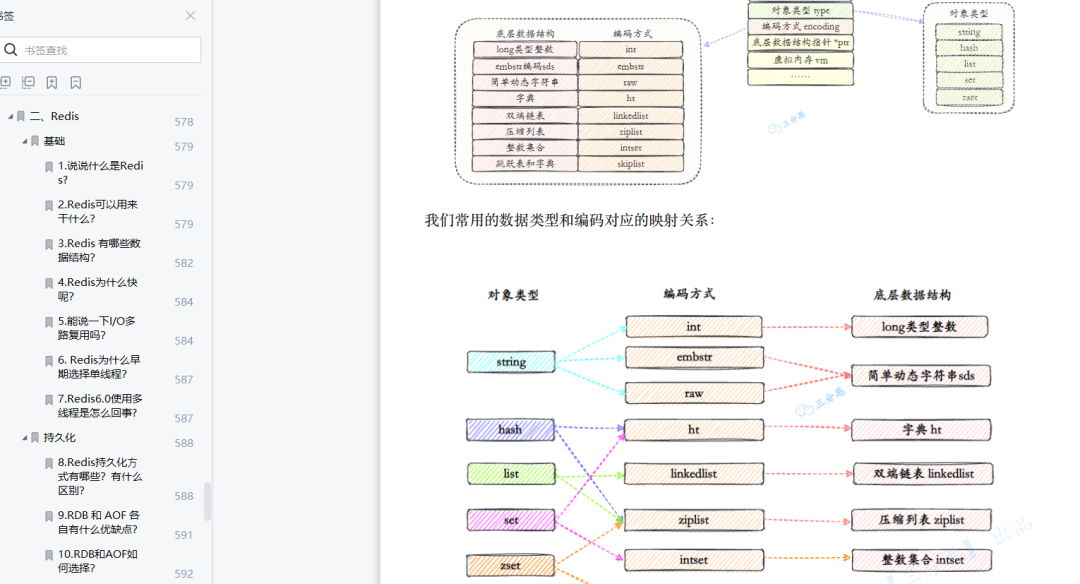Screen dimensions: 1080x584
Task: Click the bookmark icon beside 基础
Action: [32, 142]
